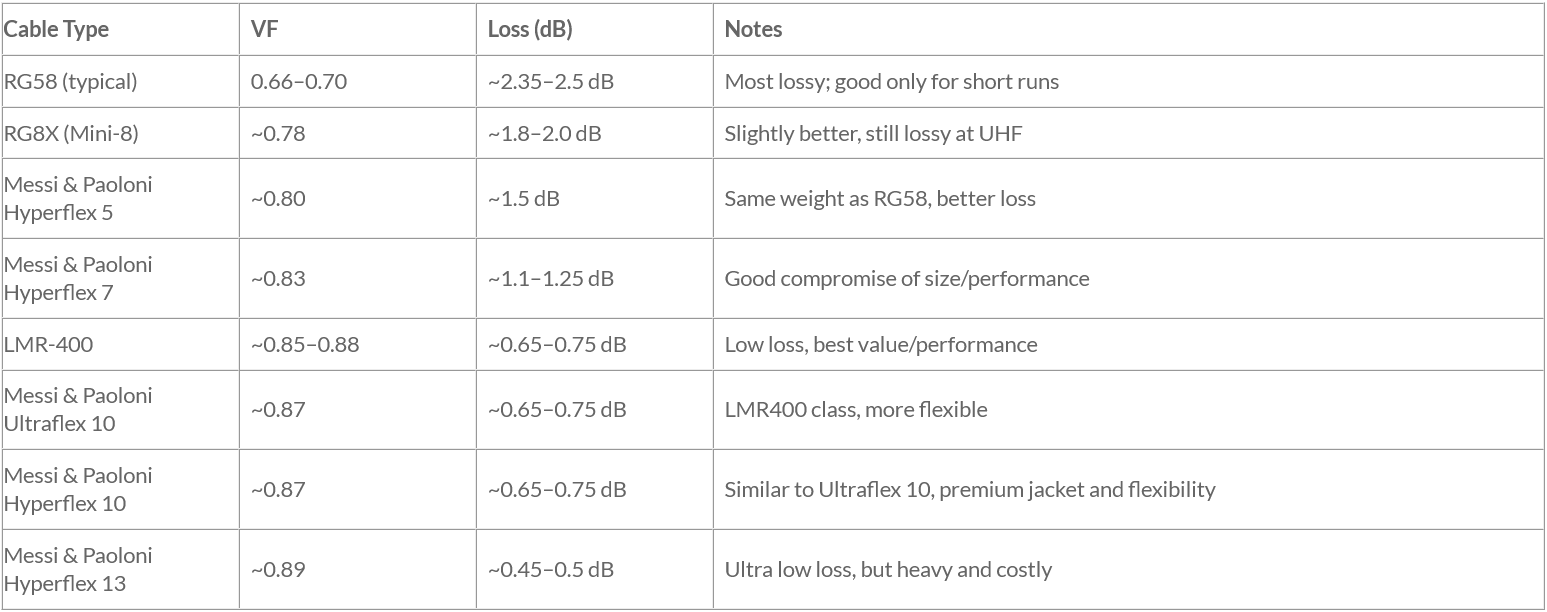Select the ~0.89 VF cell
The height and width of the screenshot is (612, 1547).
click(x=278, y=569)
